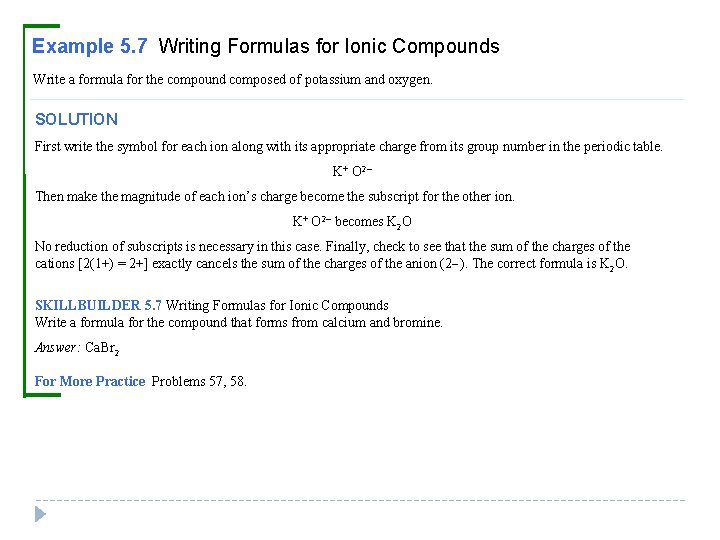
Task: Click the sentence beginning 'Then make the magnitude'
Action: click(275, 197)
